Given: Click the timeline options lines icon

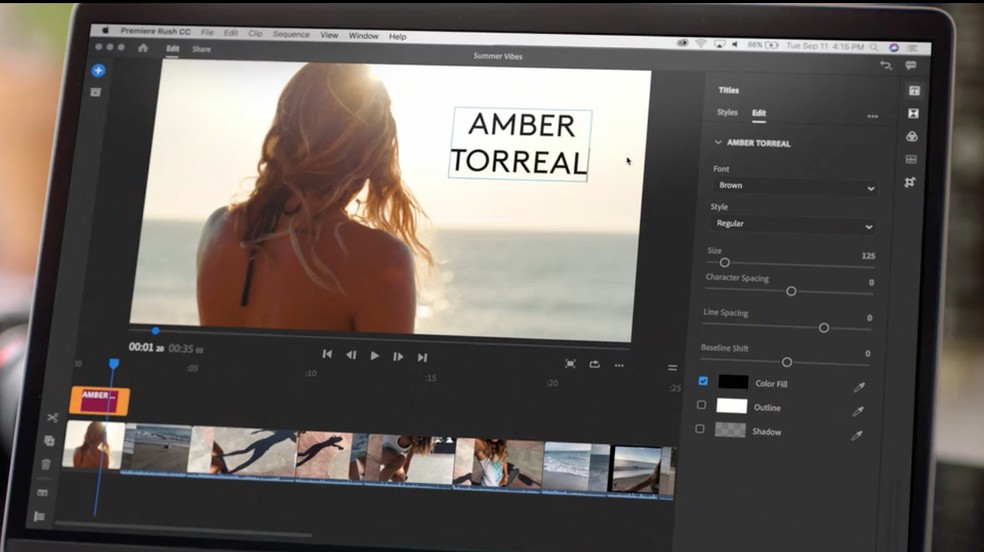Looking at the screenshot, I should pos(672,368).
